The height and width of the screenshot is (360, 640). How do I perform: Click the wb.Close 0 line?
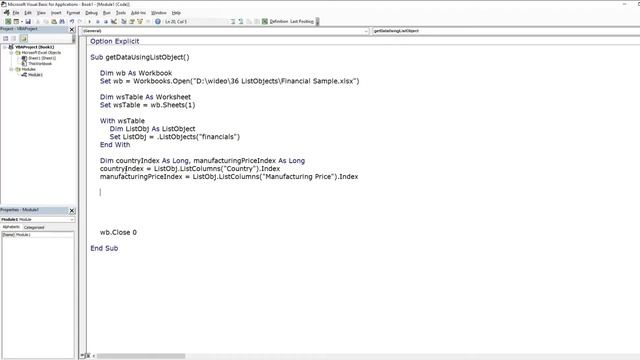[118, 232]
